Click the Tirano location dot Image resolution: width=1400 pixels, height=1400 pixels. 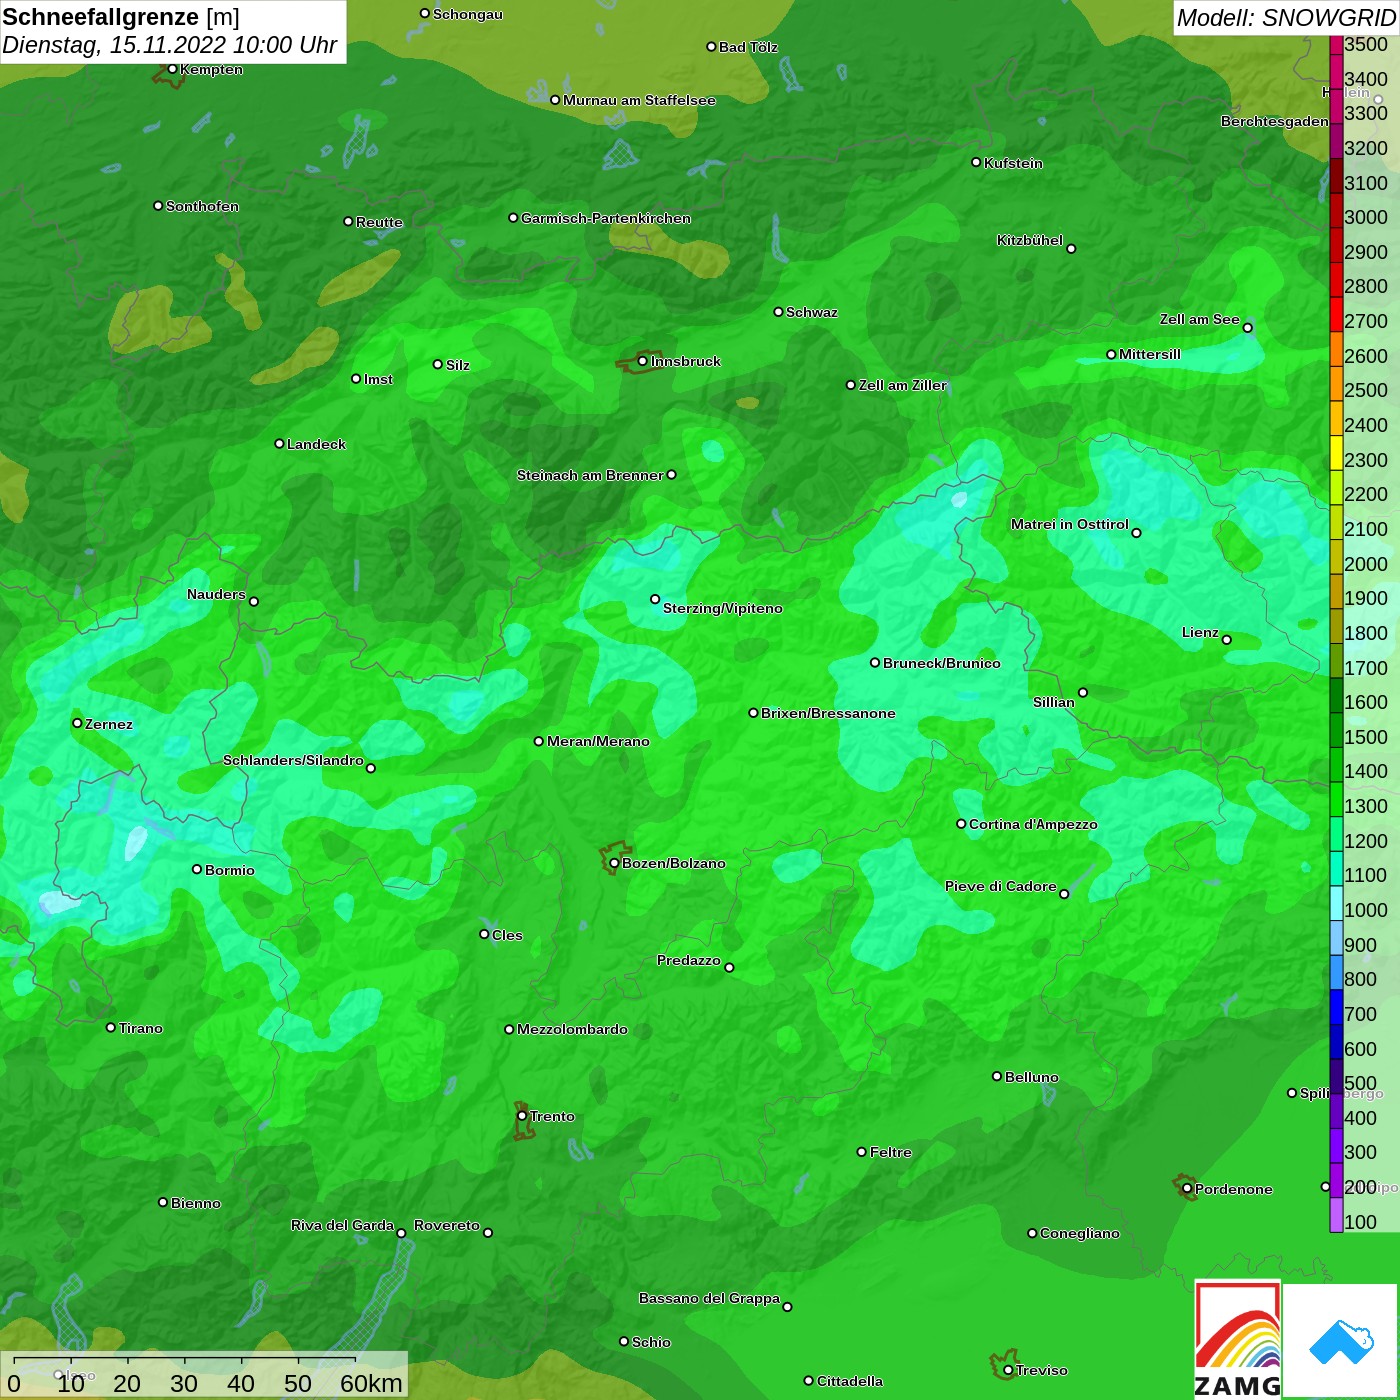(x=111, y=1027)
